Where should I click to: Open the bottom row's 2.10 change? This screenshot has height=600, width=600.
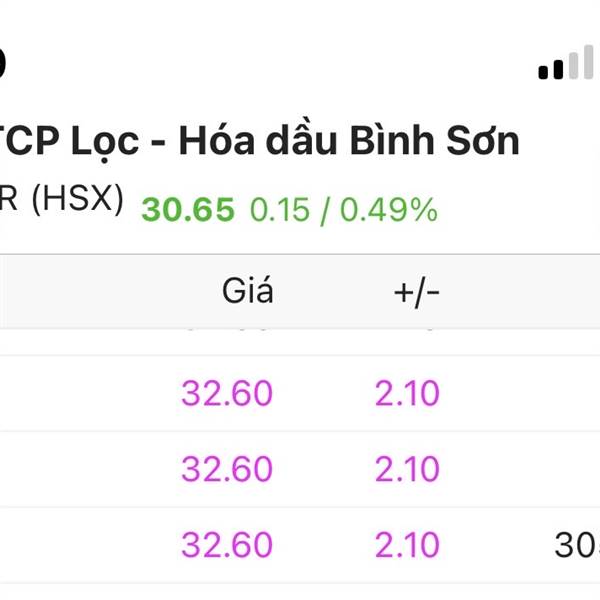pyautogui.click(x=407, y=545)
